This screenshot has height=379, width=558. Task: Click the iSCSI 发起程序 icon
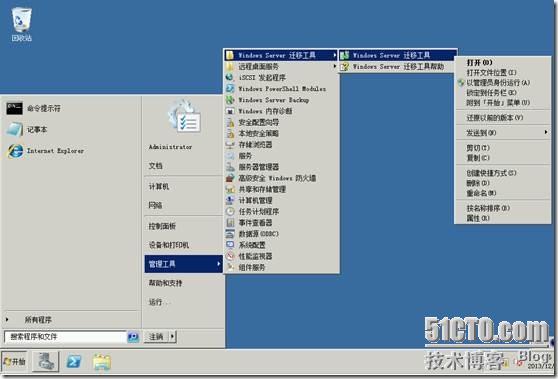point(230,77)
